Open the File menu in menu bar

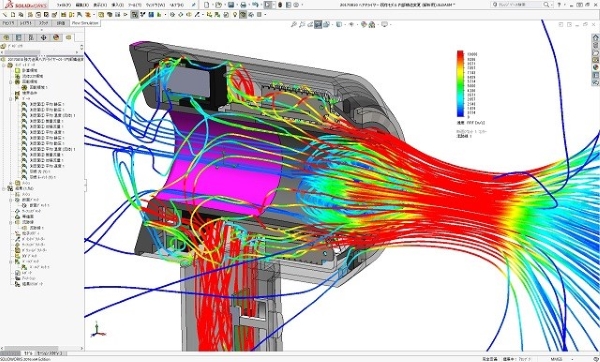click(x=64, y=5)
